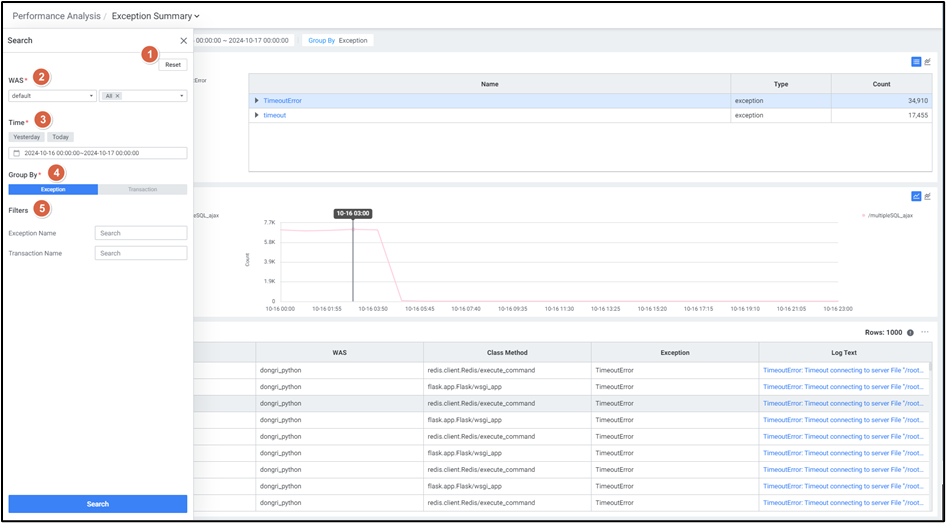The width and height of the screenshot is (946, 523).
Task: Select the Yesterday time preset
Action: [x=26, y=137]
